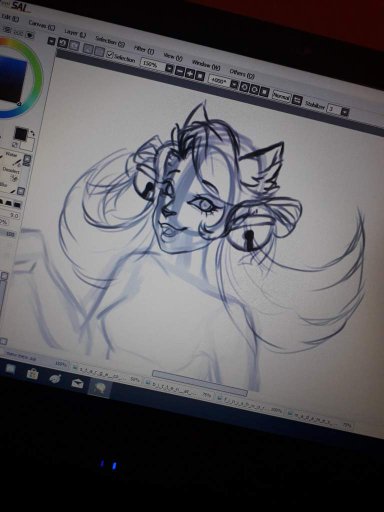Click the reset rotation icon after rotate buttons
The image size is (384, 512).
click(265, 92)
